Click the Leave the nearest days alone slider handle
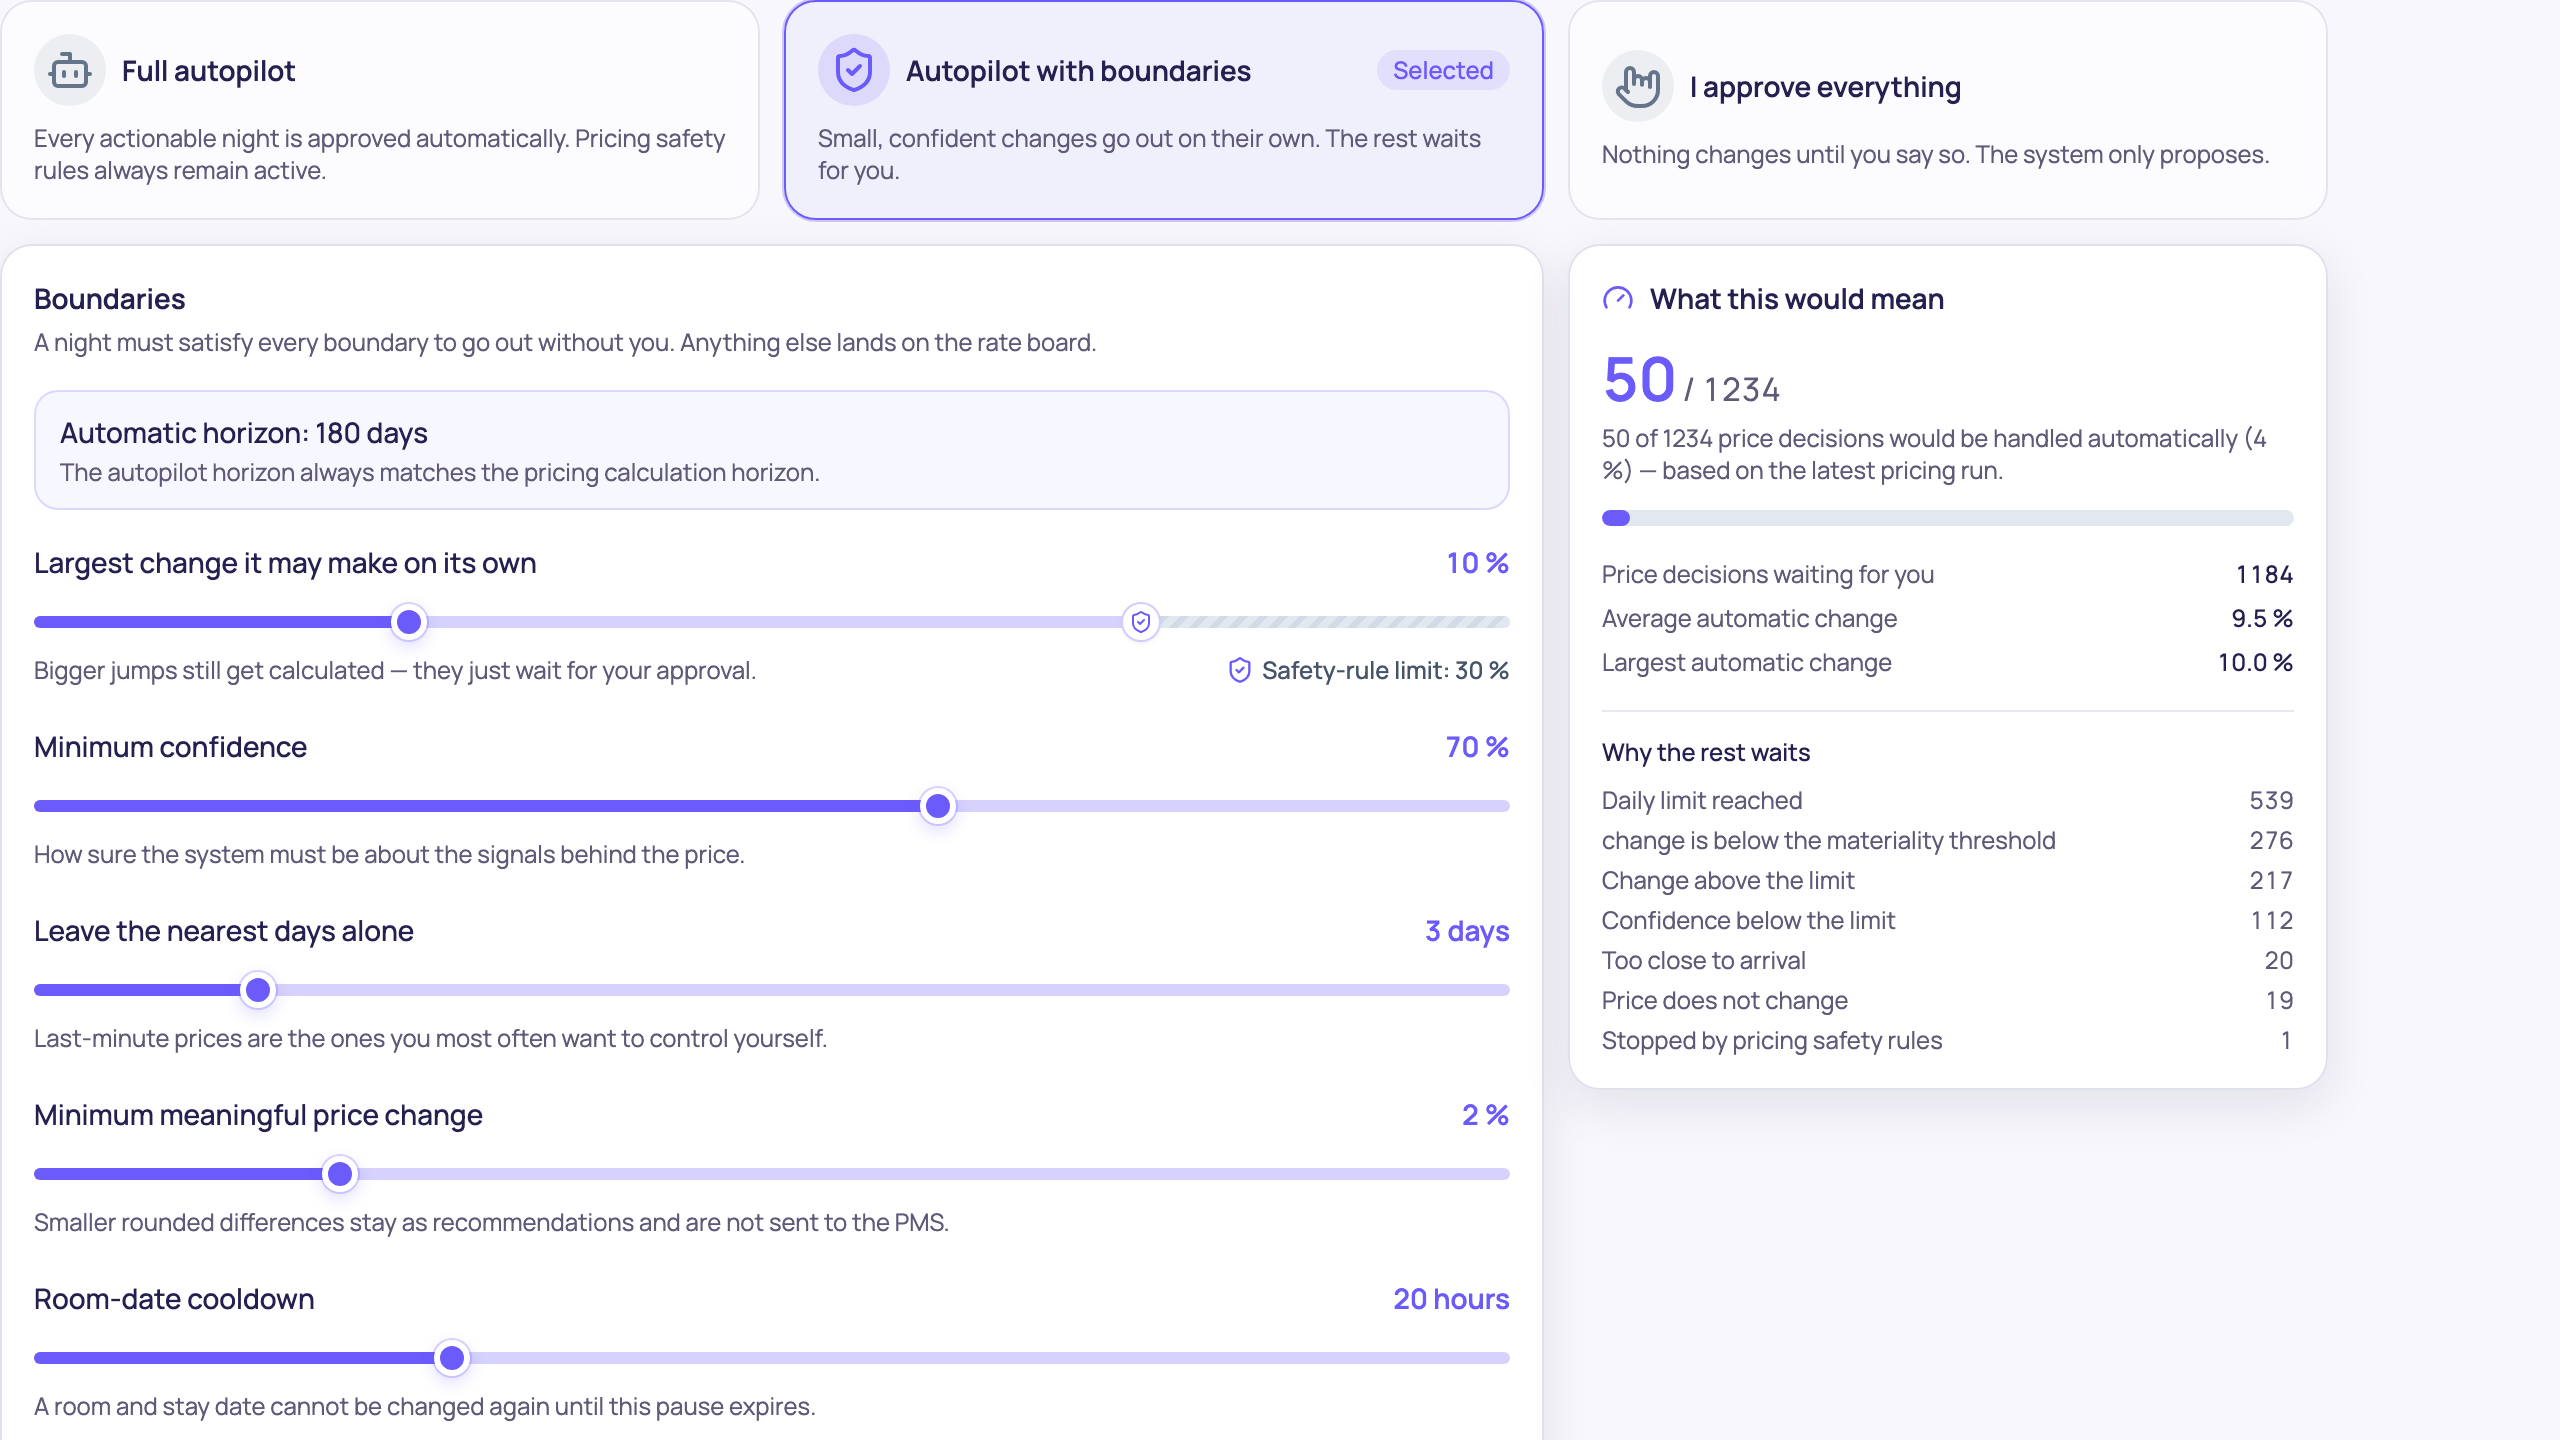2560x1440 pixels. pyautogui.click(x=258, y=990)
